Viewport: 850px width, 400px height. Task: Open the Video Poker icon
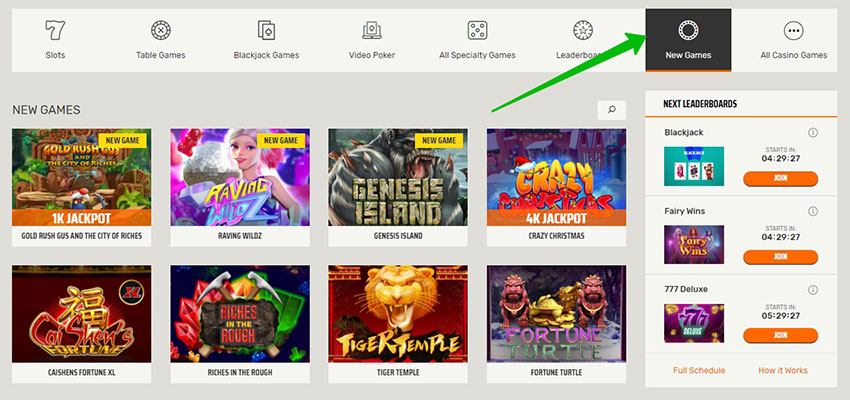point(372,30)
